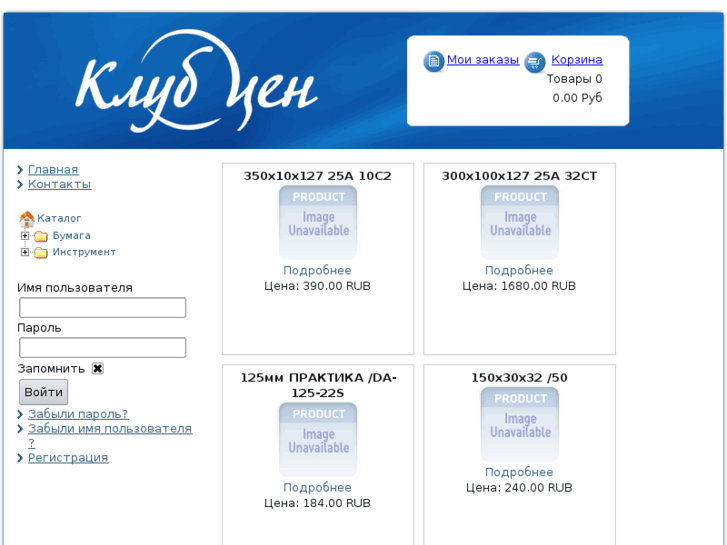Select the Инструмент category label
727x545 pixels.
(x=84, y=252)
